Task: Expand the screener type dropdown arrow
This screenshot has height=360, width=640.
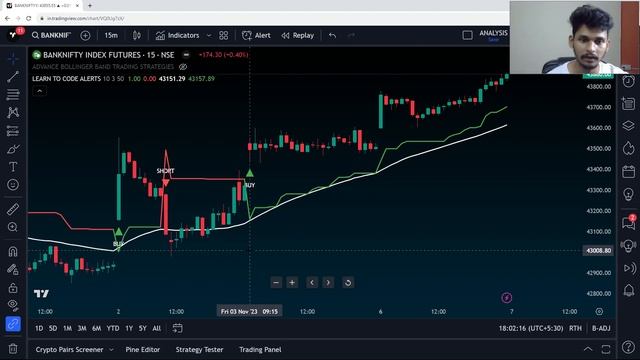Action: point(111,349)
